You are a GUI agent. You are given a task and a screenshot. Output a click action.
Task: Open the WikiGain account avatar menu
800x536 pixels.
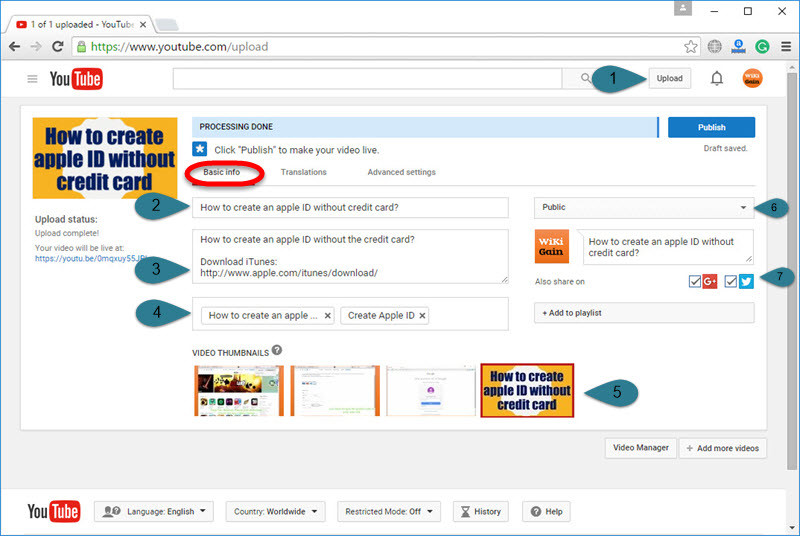pyautogui.click(x=752, y=78)
